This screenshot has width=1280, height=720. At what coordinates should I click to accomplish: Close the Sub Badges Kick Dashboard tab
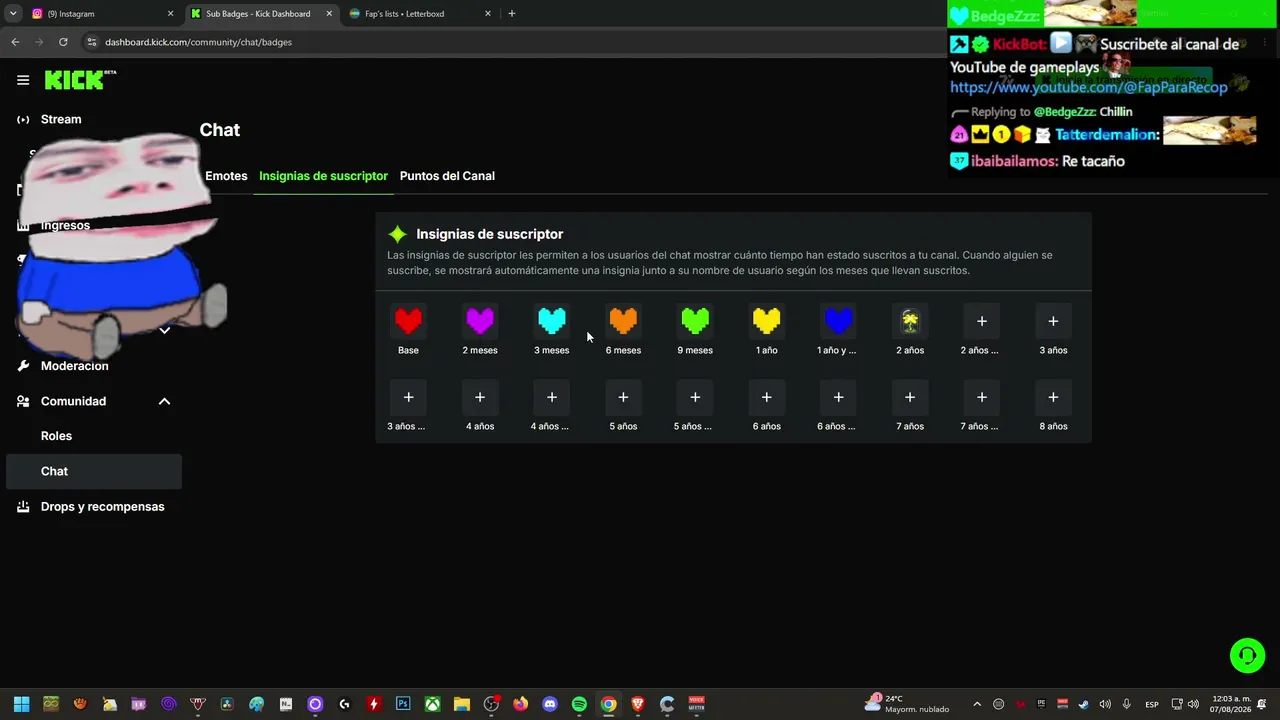(329, 14)
